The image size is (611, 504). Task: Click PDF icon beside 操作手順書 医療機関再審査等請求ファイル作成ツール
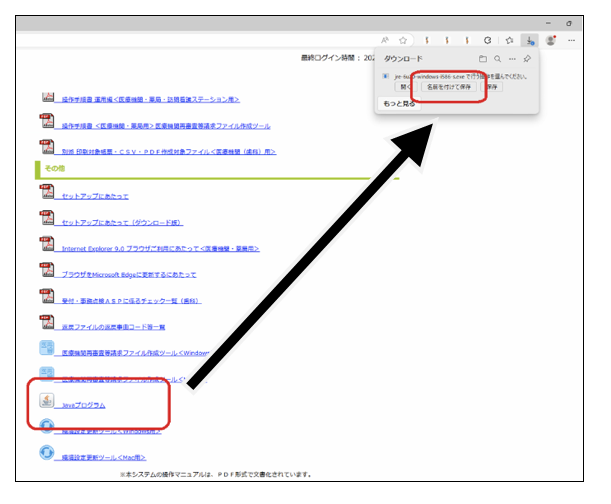pyautogui.click(x=47, y=120)
